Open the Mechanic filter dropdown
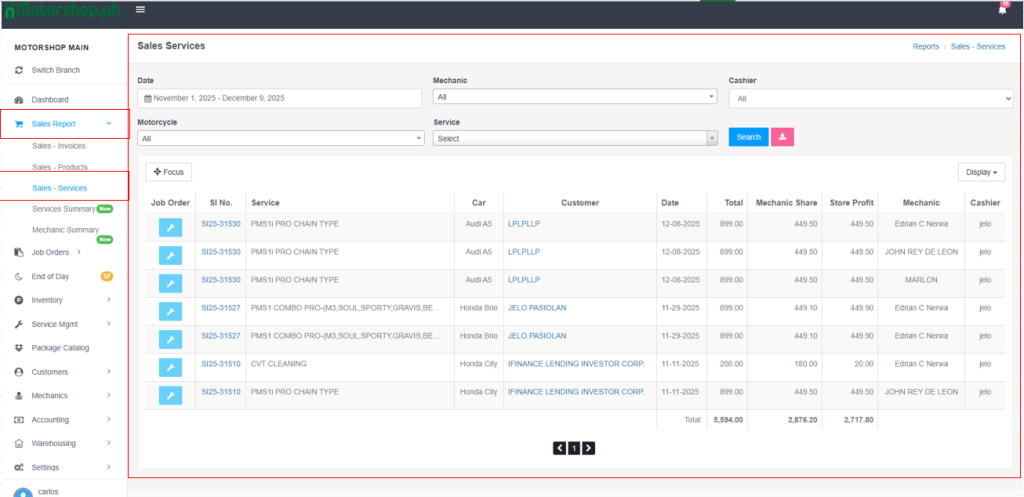Viewport: 1024px width, 497px height. pyautogui.click(x=575, y=97)
